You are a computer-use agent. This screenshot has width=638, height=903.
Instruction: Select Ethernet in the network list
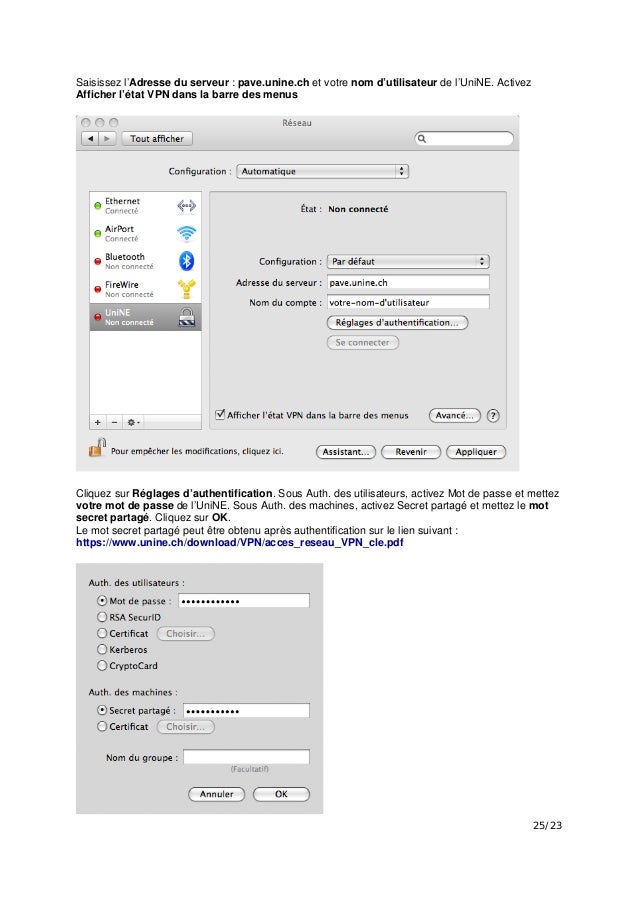[146, 206]
